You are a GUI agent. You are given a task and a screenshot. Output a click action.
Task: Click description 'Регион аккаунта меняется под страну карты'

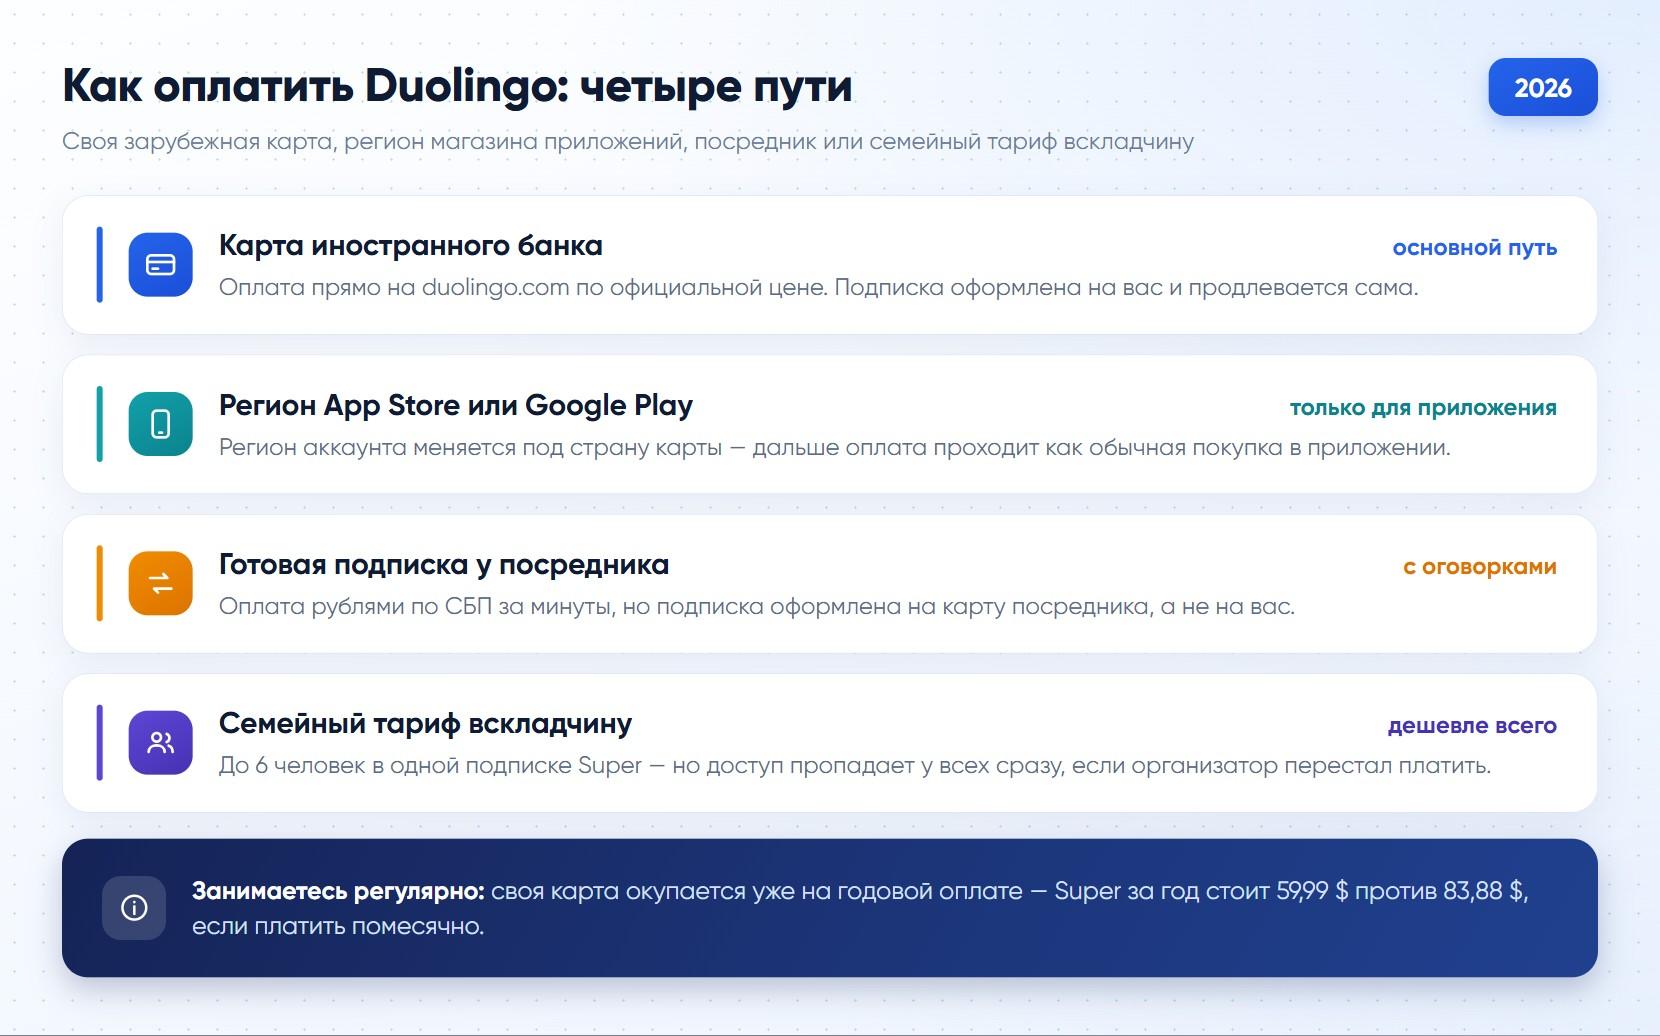pyautogui.click(x=834, y=447)
